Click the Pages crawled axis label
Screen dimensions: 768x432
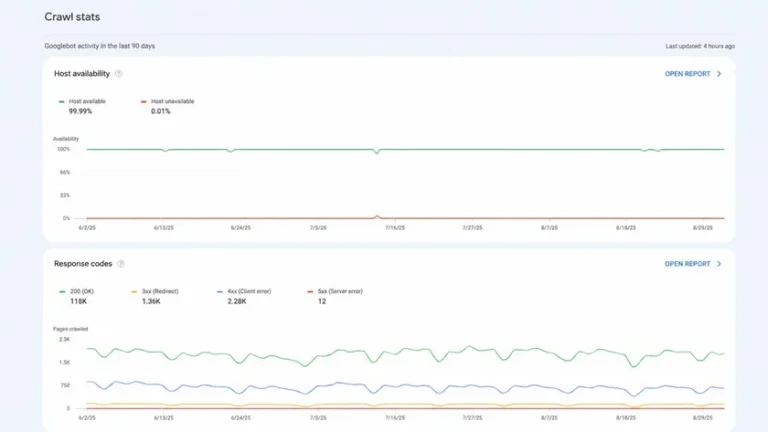pyautogui.click(x=71, y=329)
